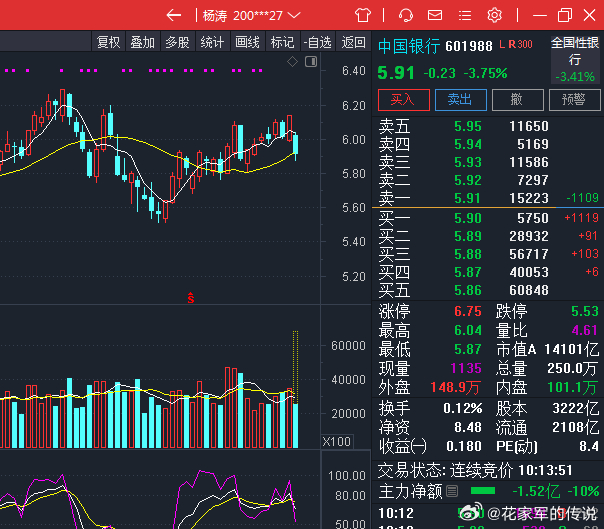This screenshot has height=529, width=604.
Task: Click the R300 tag next to the stock code
Action: pos(520,44)
